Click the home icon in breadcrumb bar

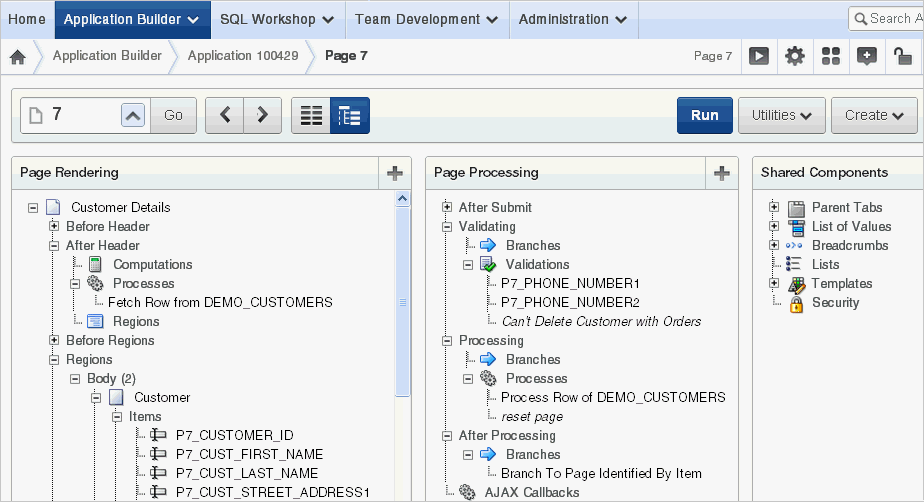click(x=18, y=57)
